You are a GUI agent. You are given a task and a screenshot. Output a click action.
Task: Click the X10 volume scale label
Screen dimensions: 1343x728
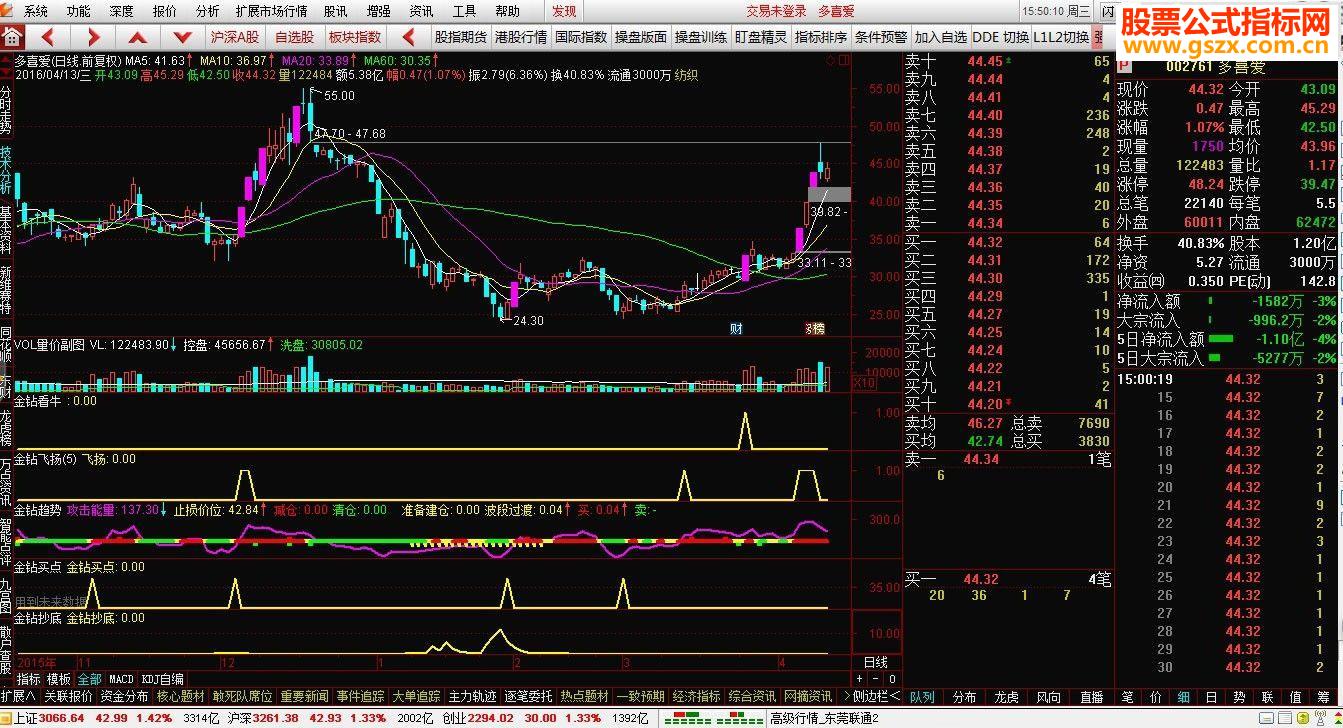863,383
